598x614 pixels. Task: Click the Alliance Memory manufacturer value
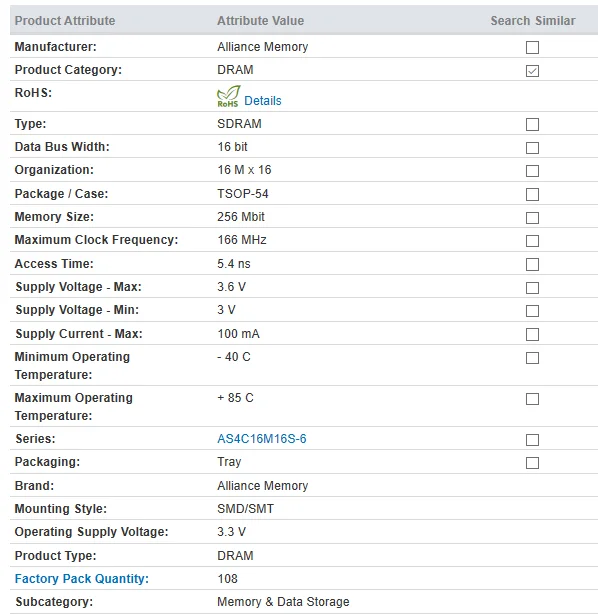click(262, 47)
